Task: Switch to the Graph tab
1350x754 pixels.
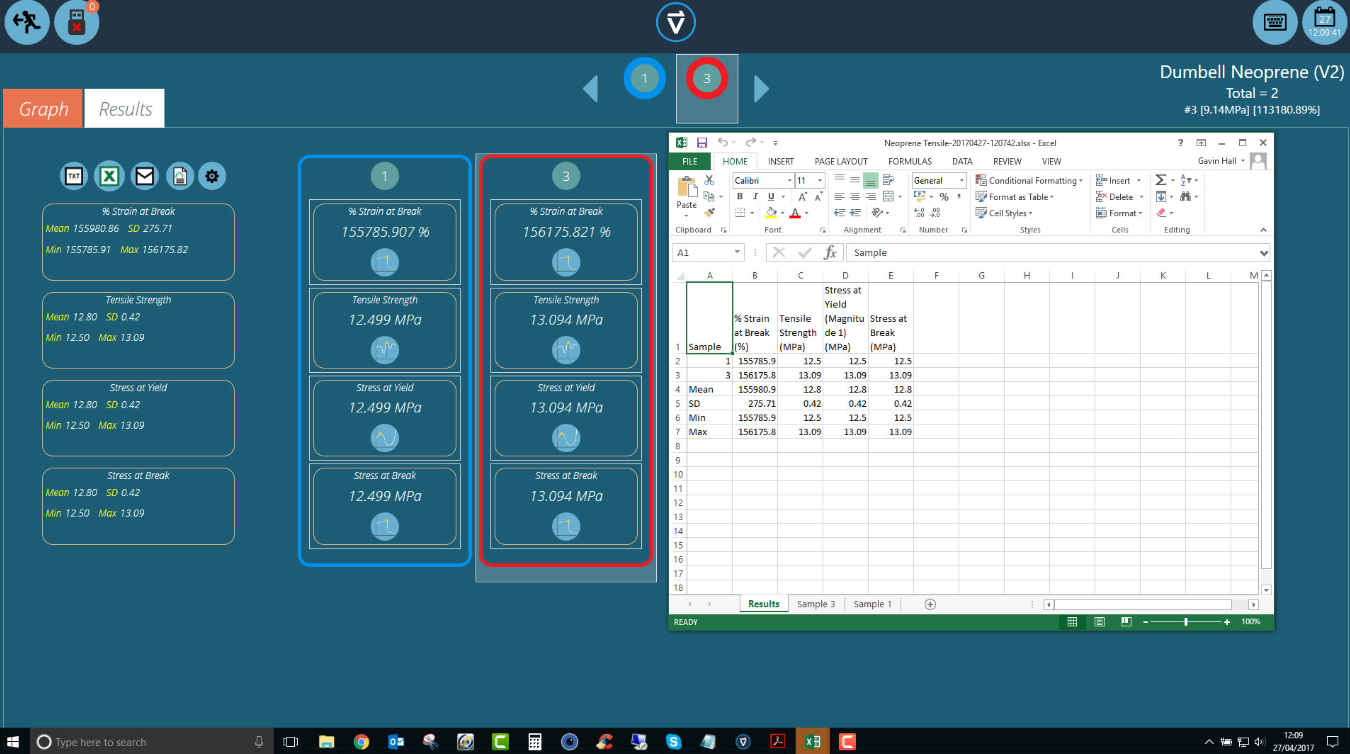Action: tap(43, 109)
